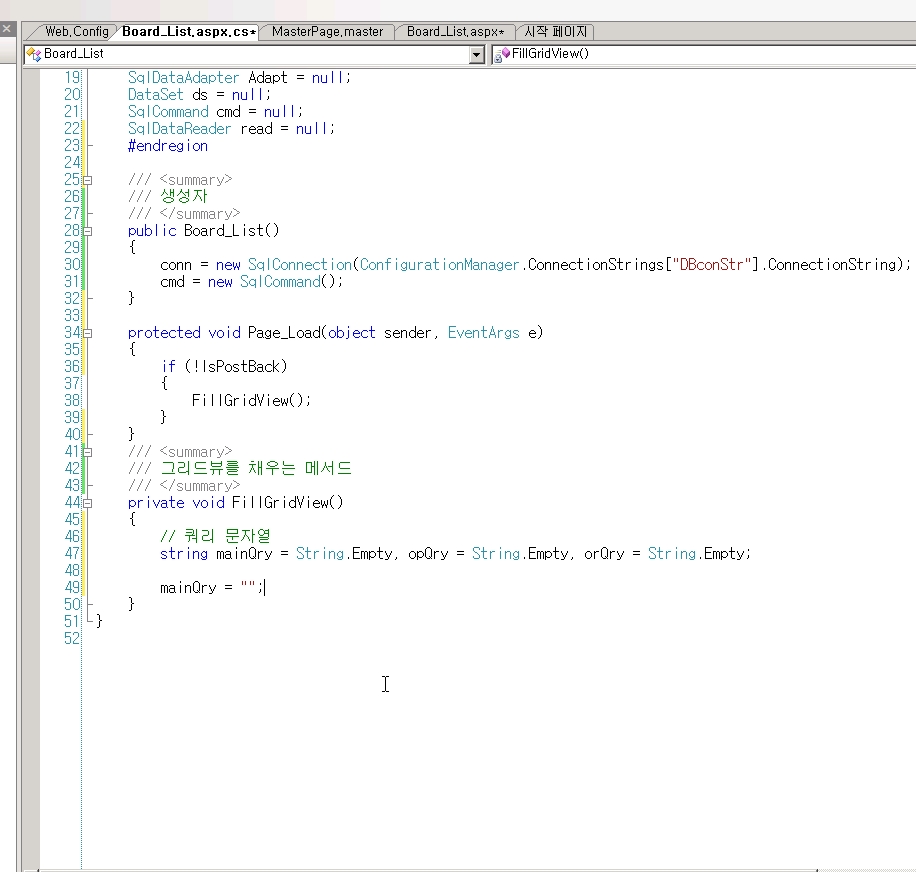Click line number 30 in the margin
The width and height of the screenshot is (916, 872).
click(x=72, y=265)
